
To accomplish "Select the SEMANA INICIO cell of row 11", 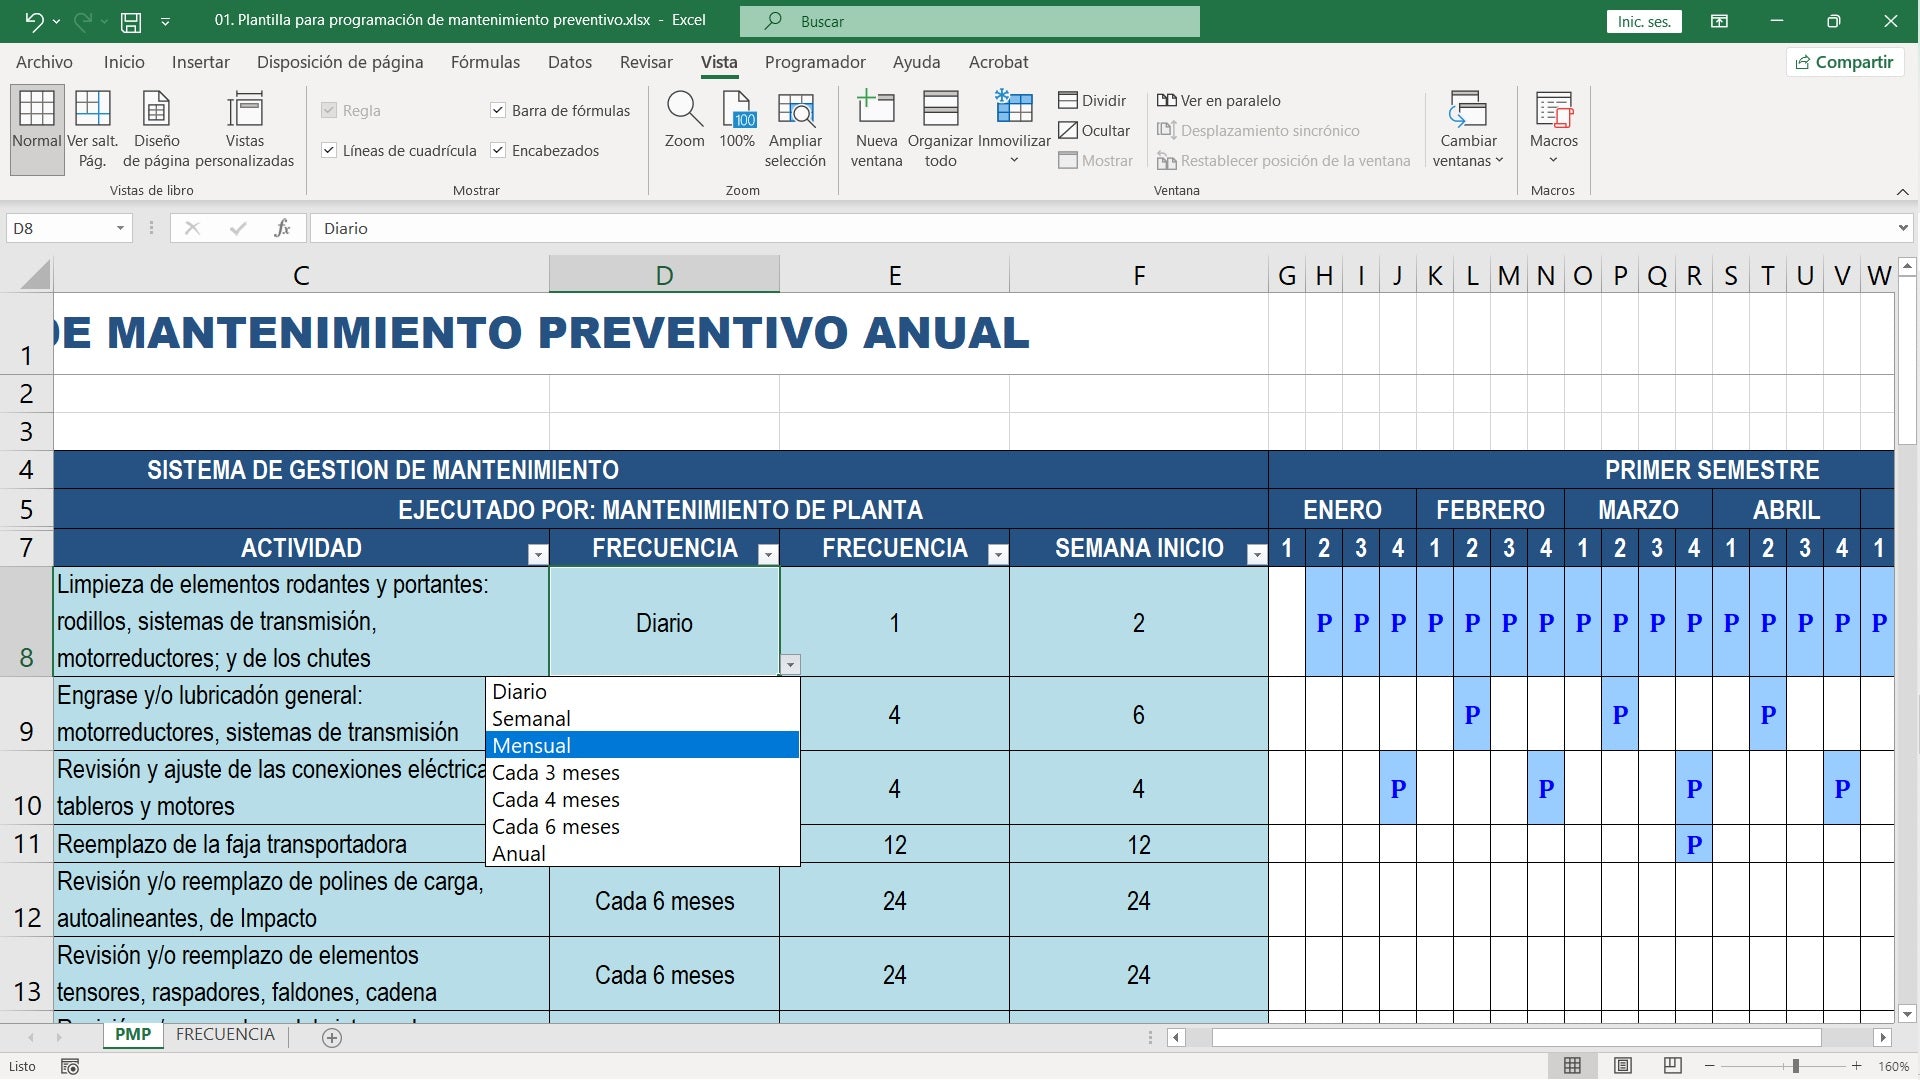I will 1138,844.
